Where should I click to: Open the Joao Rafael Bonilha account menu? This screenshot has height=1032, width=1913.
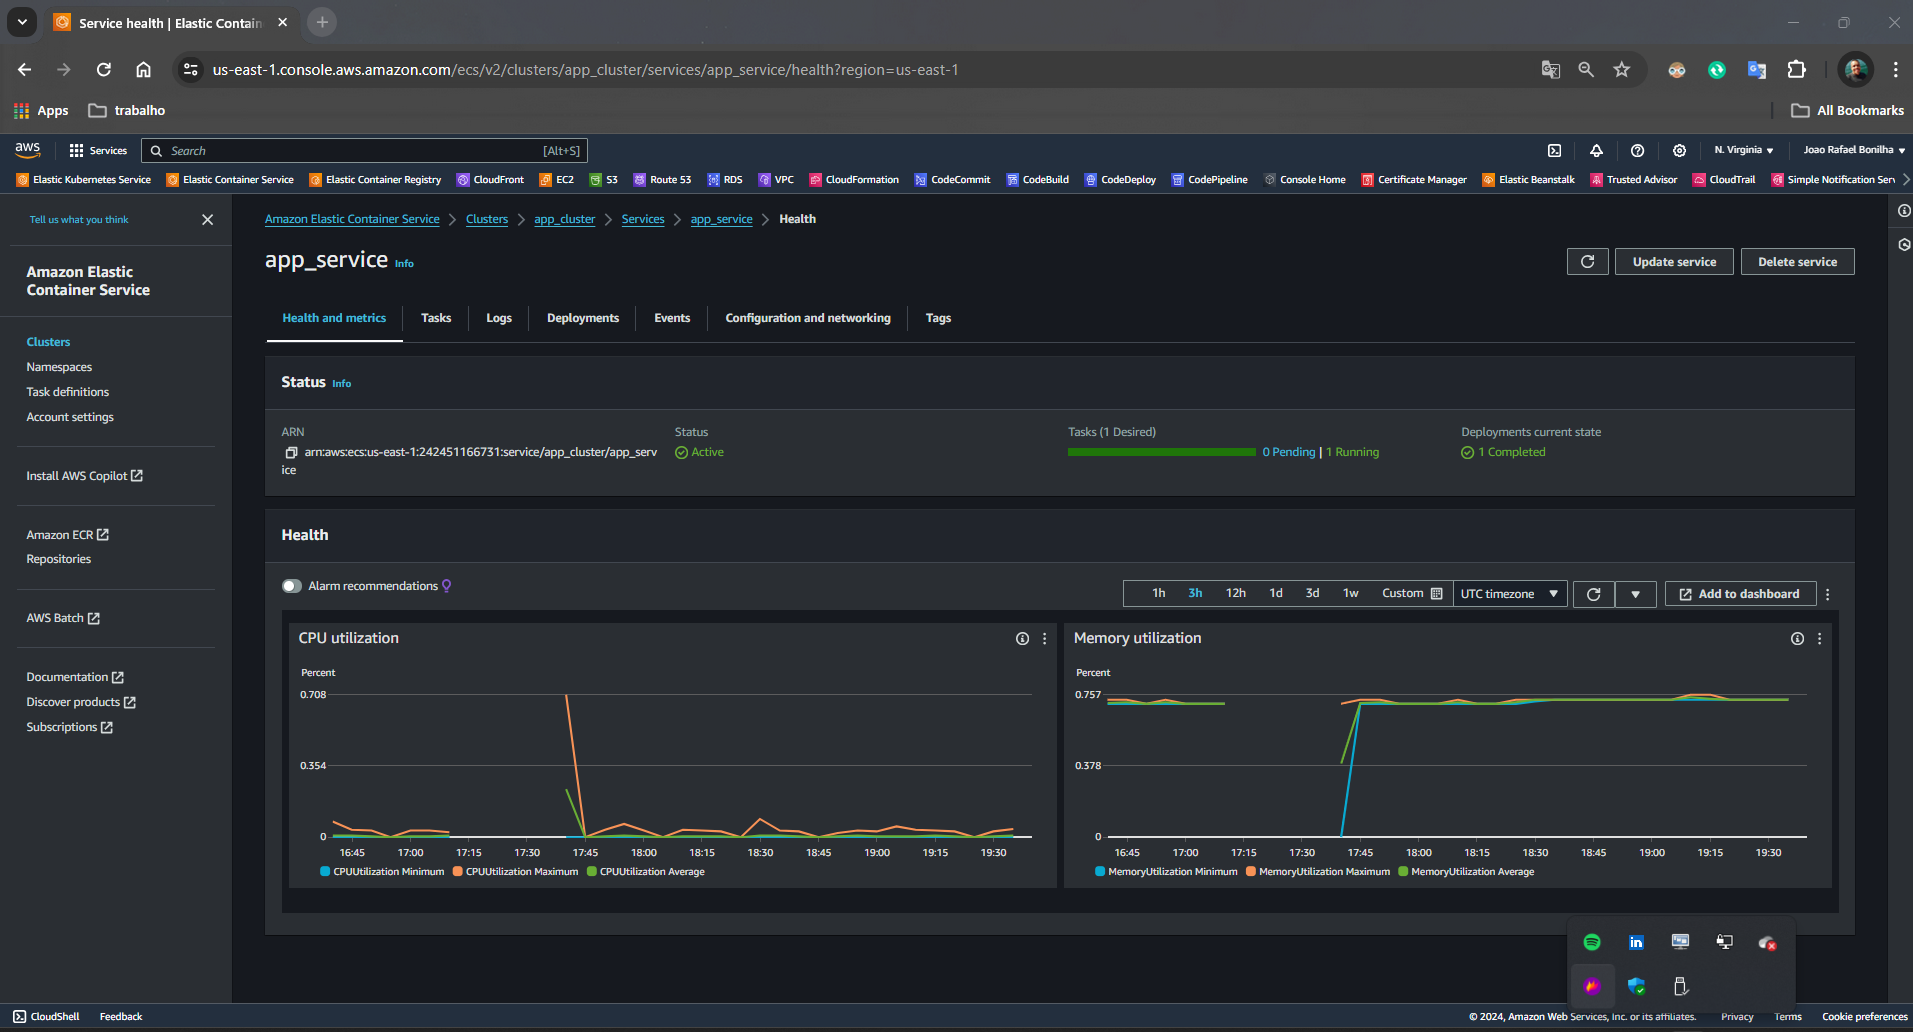coord(1853,150)
